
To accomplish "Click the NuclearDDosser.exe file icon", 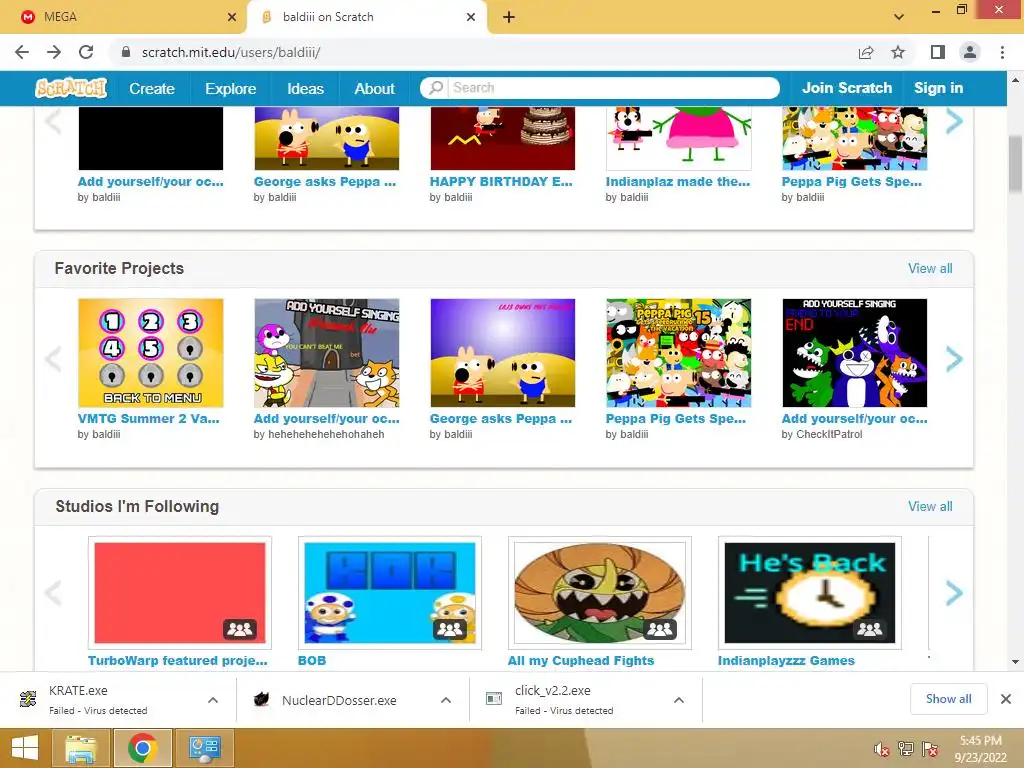I will click(x=261, y=699).
